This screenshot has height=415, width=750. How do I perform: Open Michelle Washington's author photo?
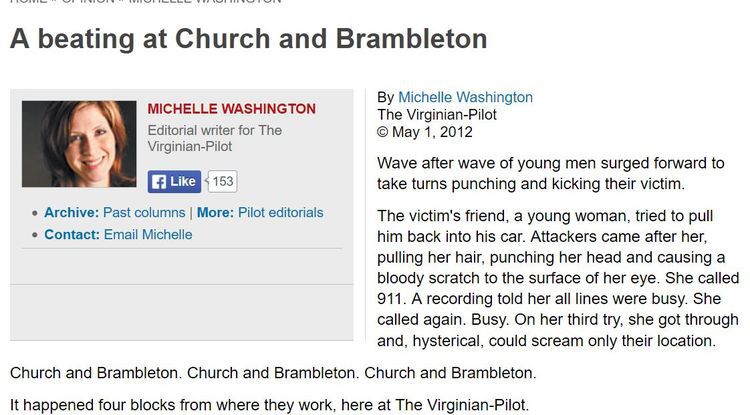(79, 144)
